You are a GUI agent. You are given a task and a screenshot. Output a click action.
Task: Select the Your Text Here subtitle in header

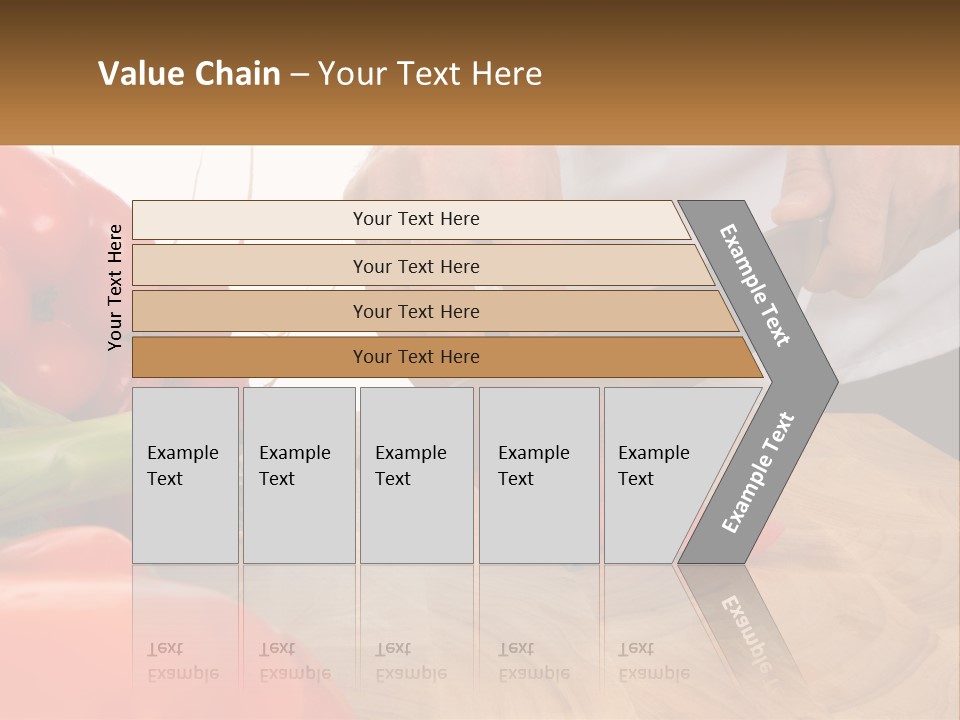(x=430, y=73)
